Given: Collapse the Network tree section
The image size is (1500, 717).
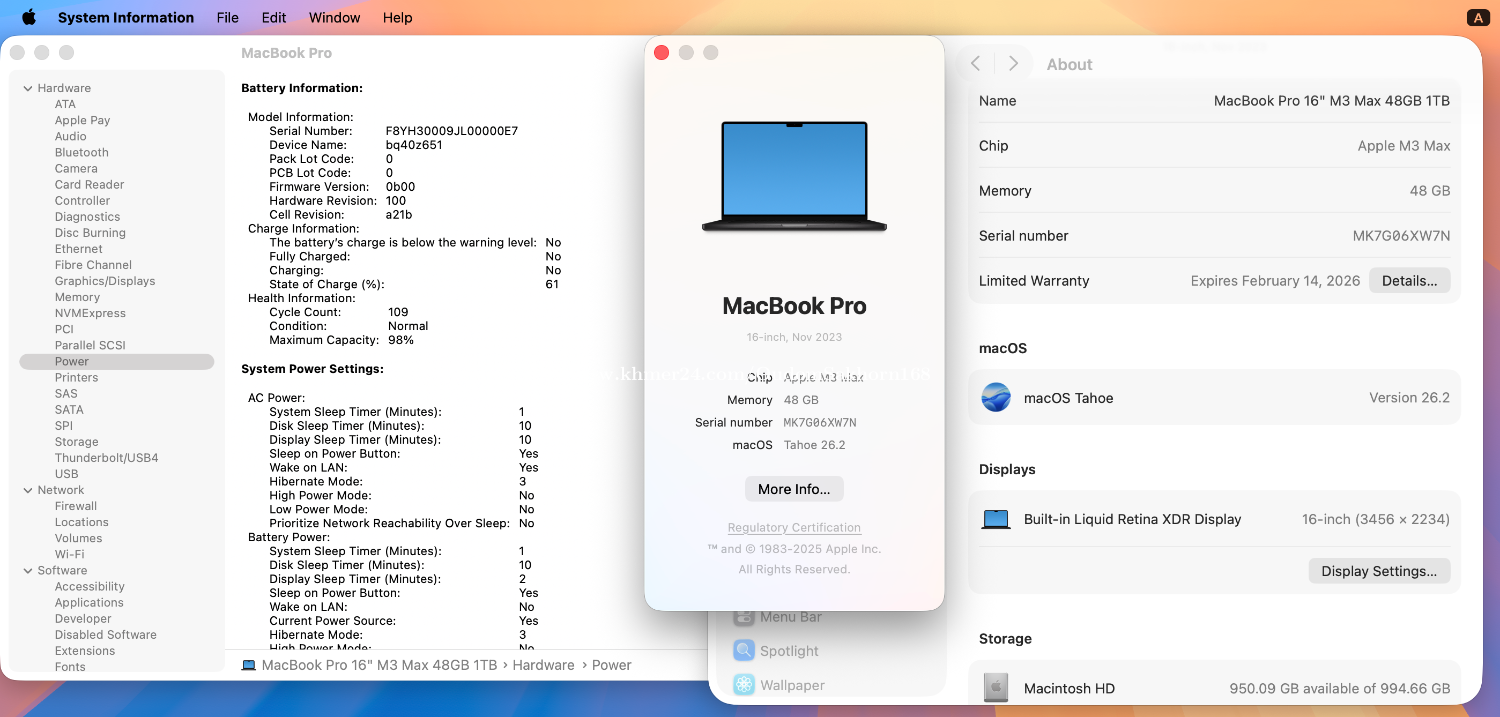Looking at the screenshot, I should 28,490.
